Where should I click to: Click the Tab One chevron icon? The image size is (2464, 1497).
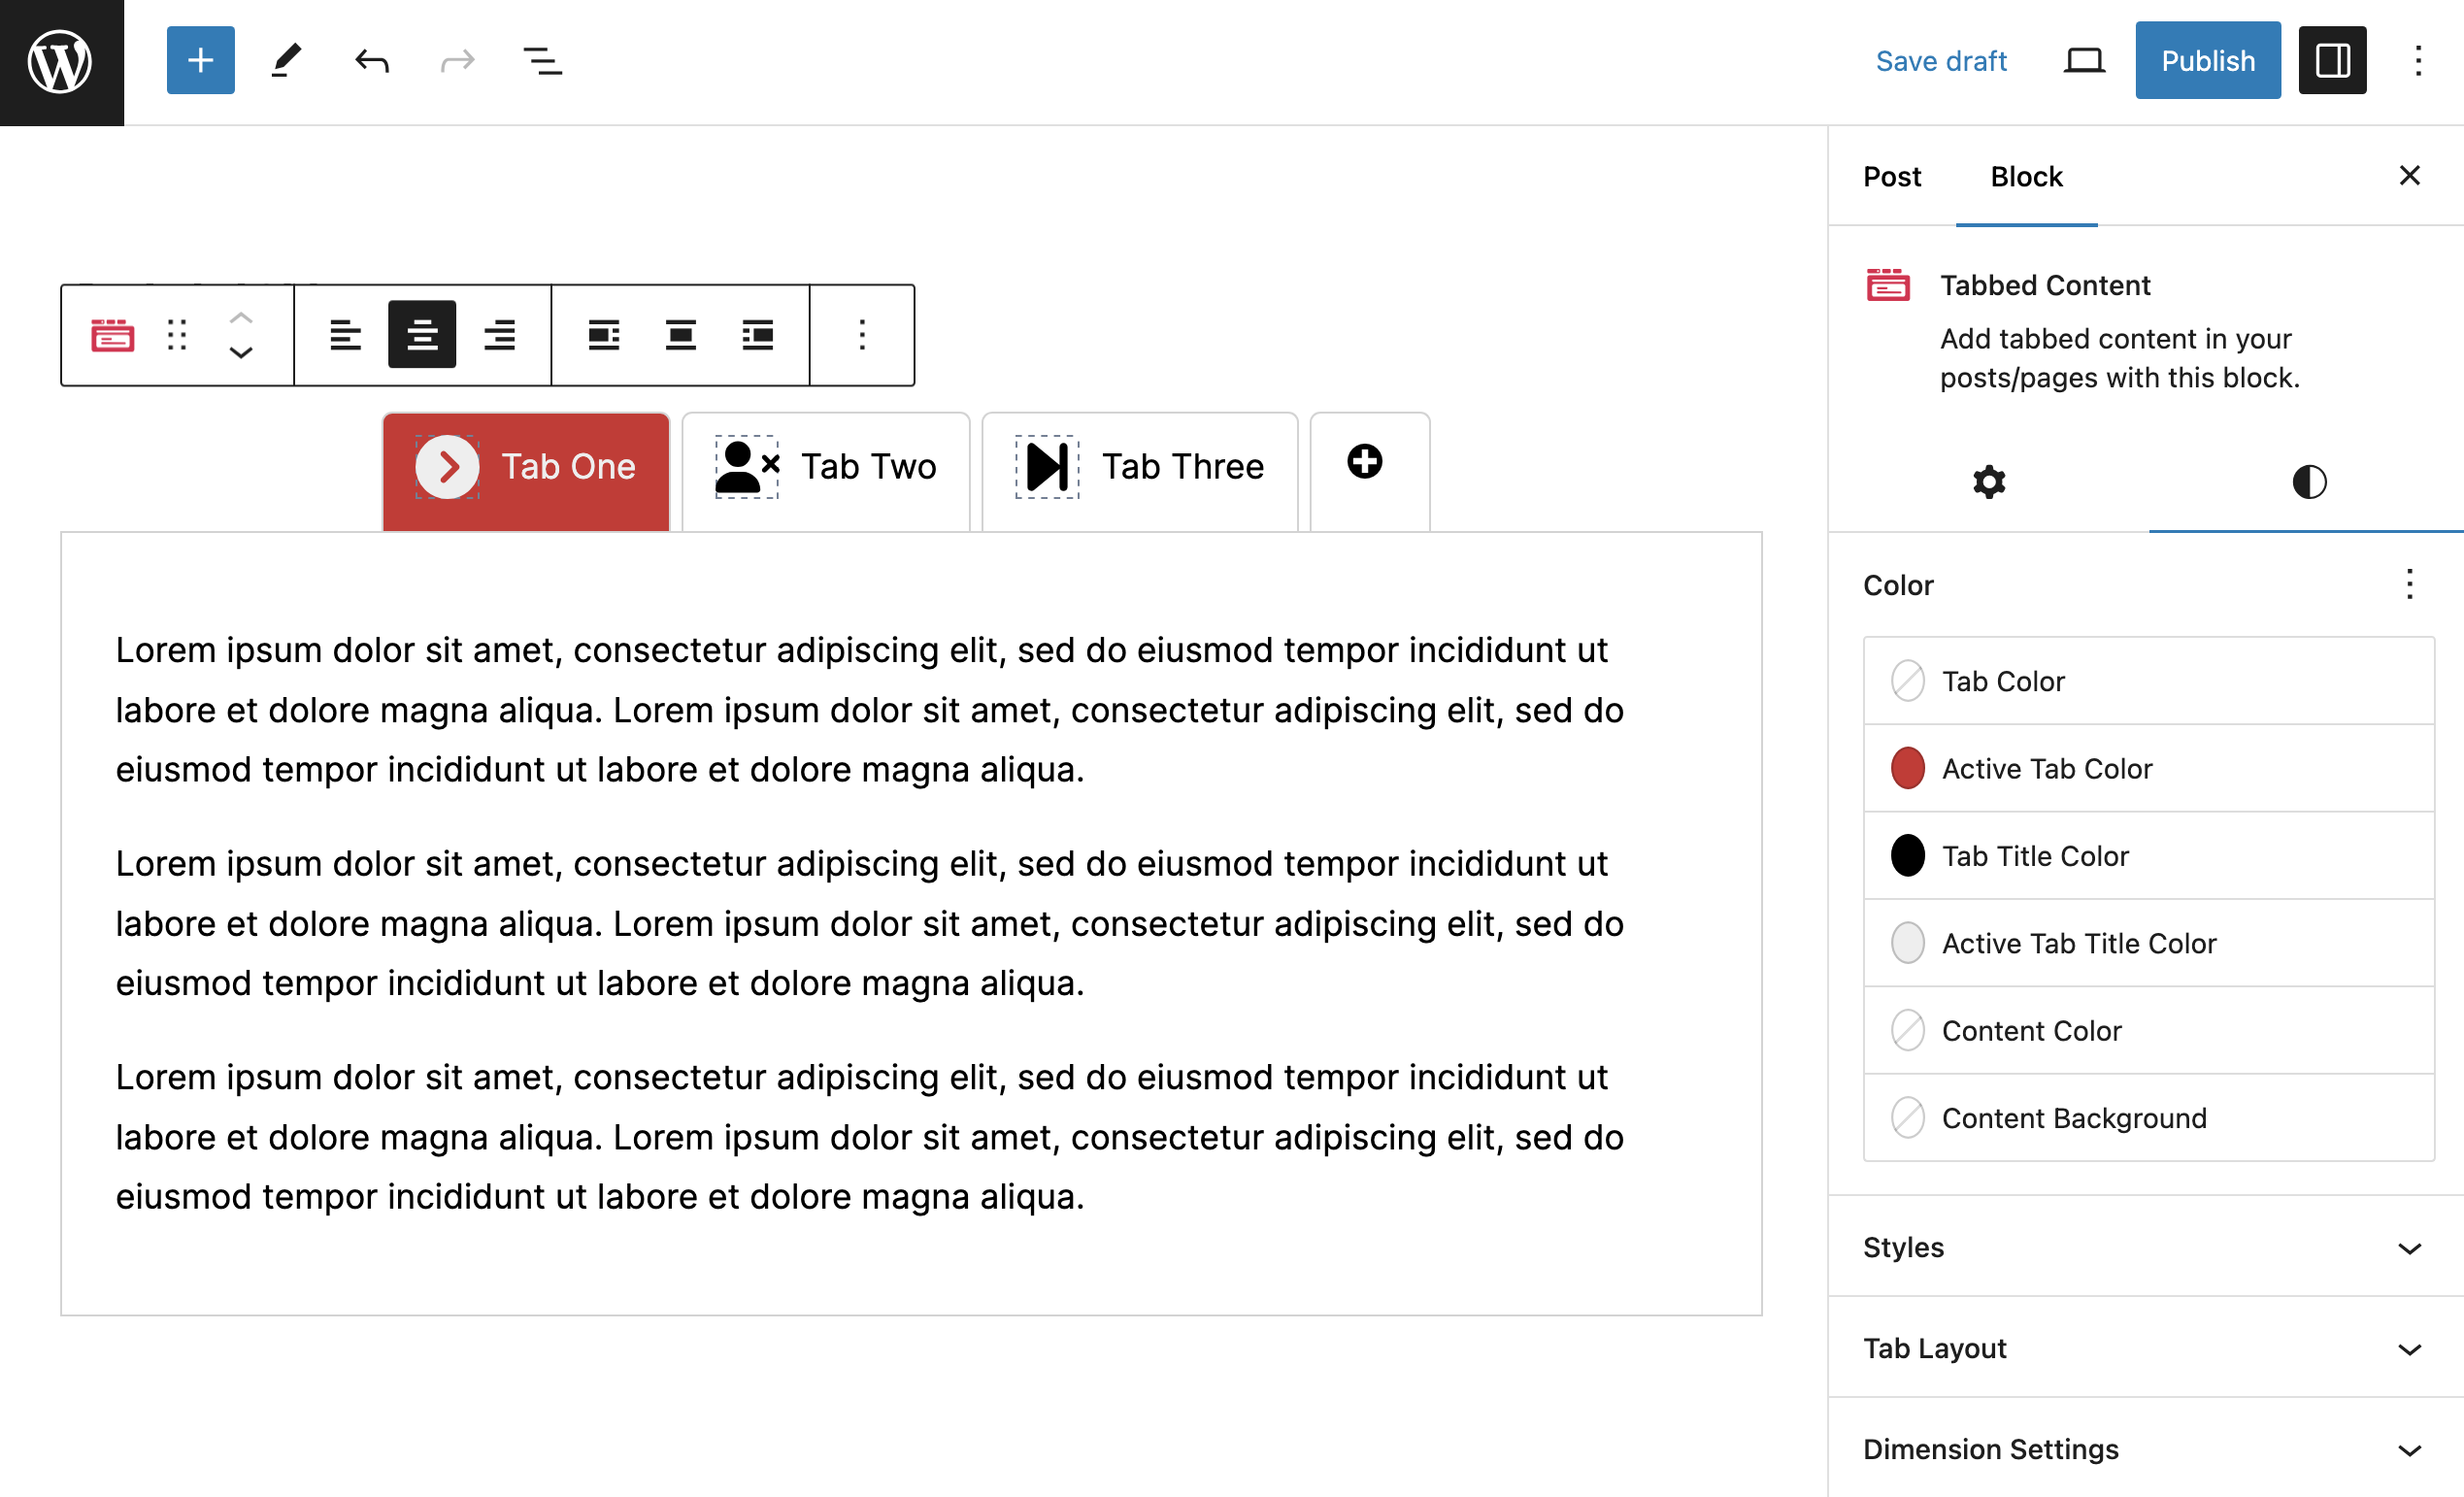point(447,467)
